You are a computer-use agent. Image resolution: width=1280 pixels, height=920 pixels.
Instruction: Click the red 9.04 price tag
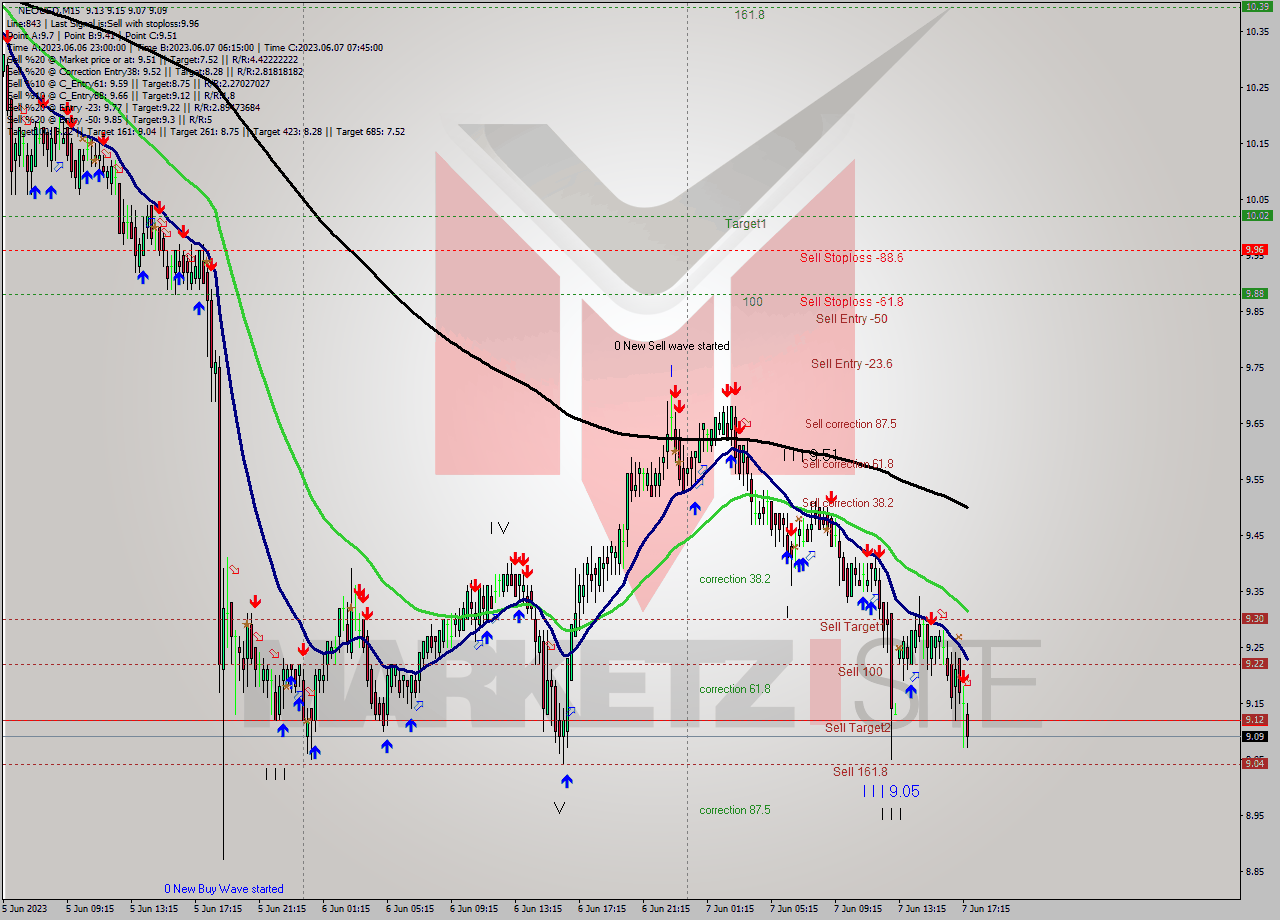[1255, 763]
